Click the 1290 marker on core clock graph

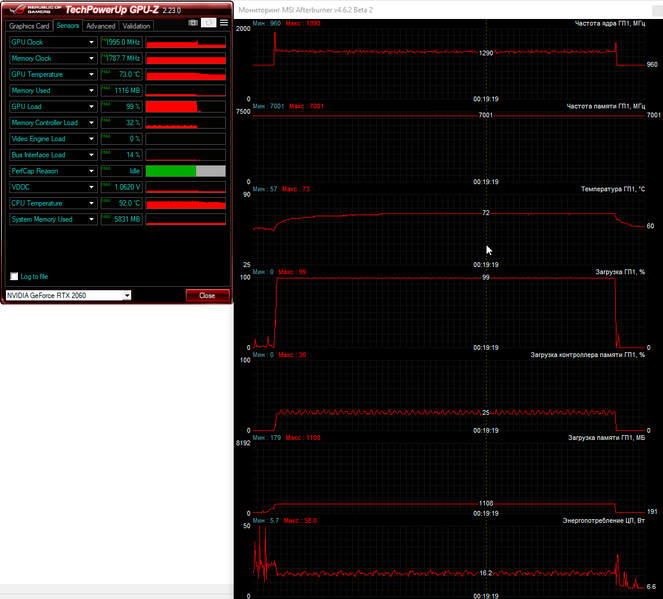[486, 53]
